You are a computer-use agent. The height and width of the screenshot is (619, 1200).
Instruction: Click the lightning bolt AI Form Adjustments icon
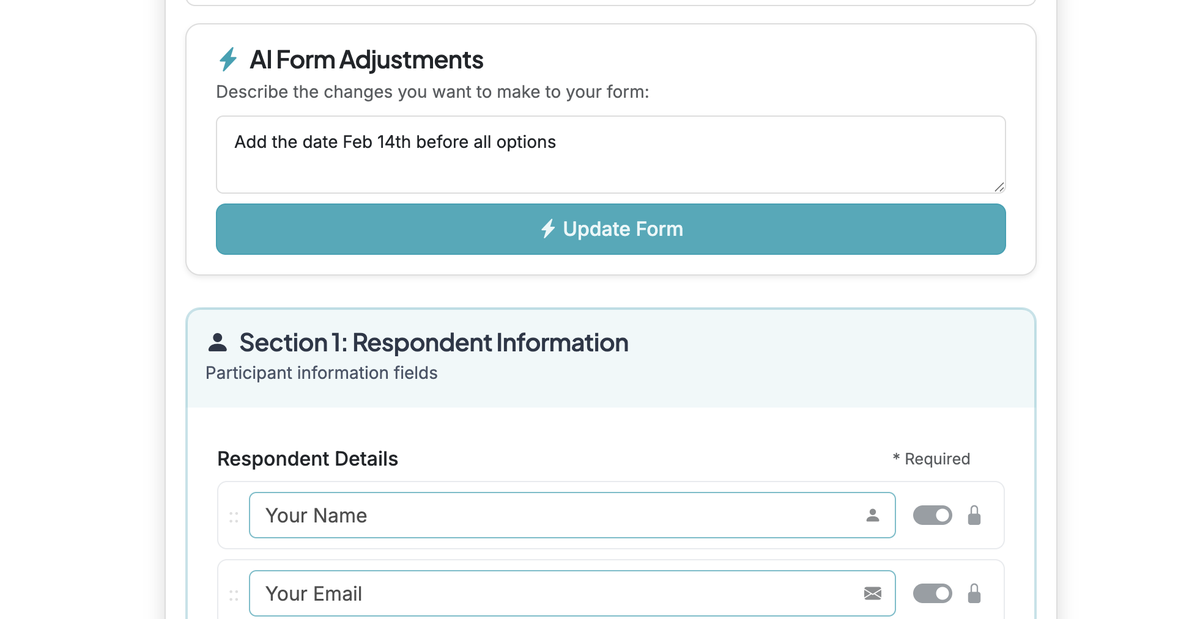(x=228, y=59)
